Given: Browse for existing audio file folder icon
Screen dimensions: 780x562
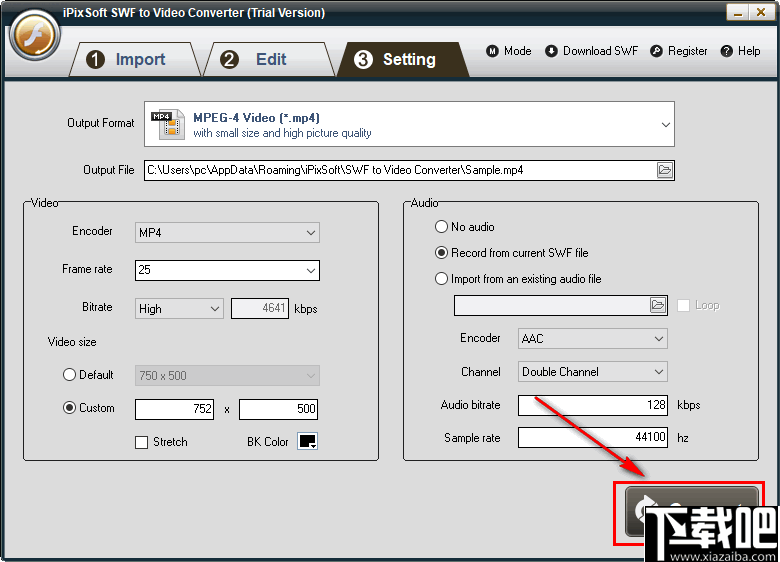Looking at the screenshot, I should pyautogui.click(x=658, y=305).
